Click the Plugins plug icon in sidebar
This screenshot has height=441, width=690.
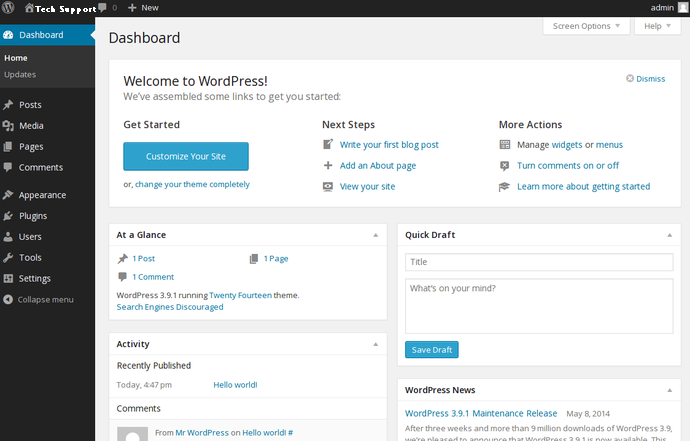coord(8,216)
